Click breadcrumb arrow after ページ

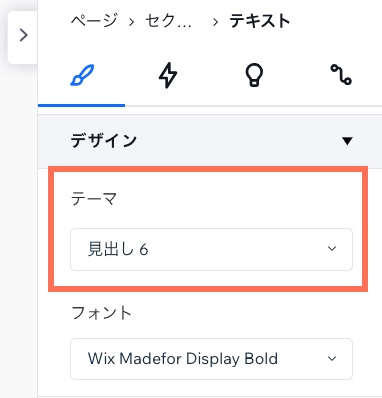point(131,22)
